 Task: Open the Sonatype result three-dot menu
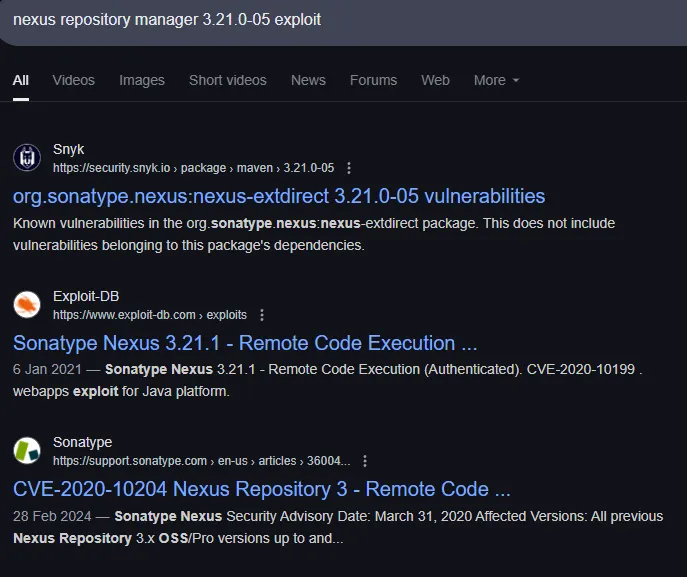click(x=365, y=461)
